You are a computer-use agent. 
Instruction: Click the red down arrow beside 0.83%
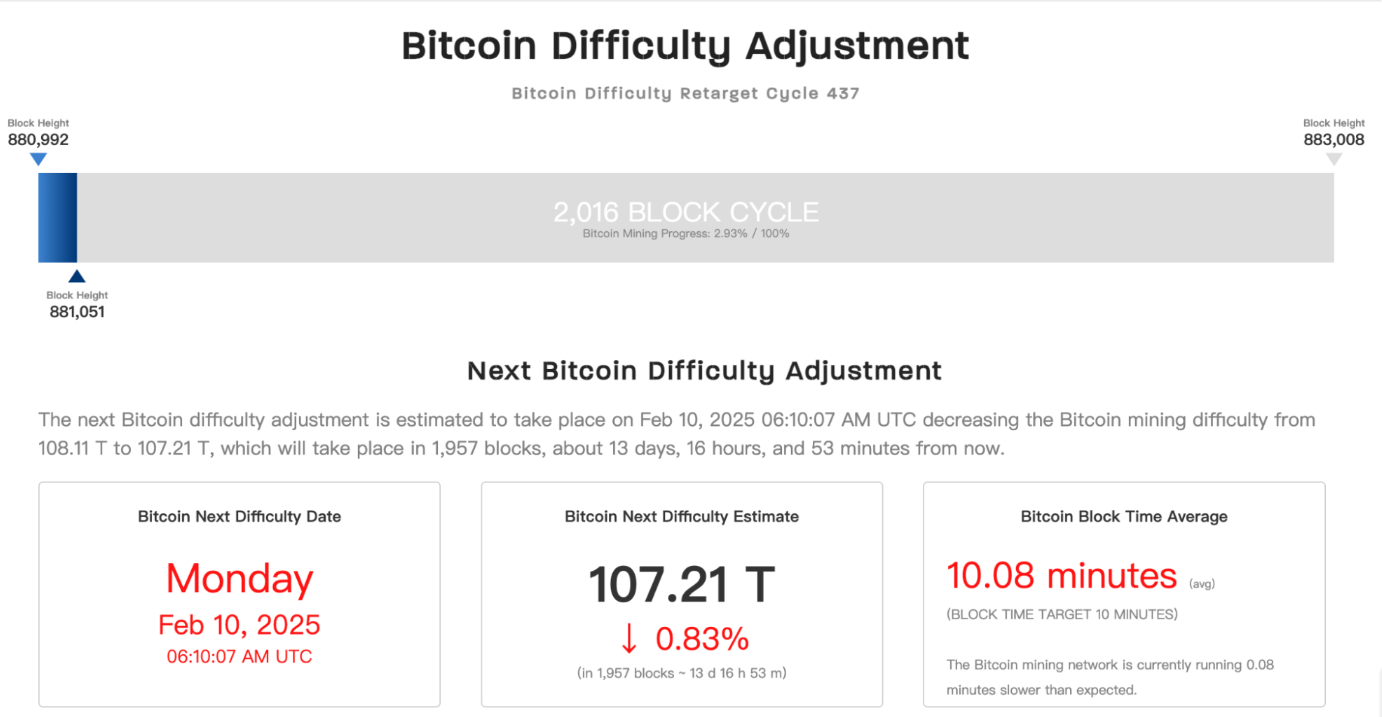click(x=628, y=638)
